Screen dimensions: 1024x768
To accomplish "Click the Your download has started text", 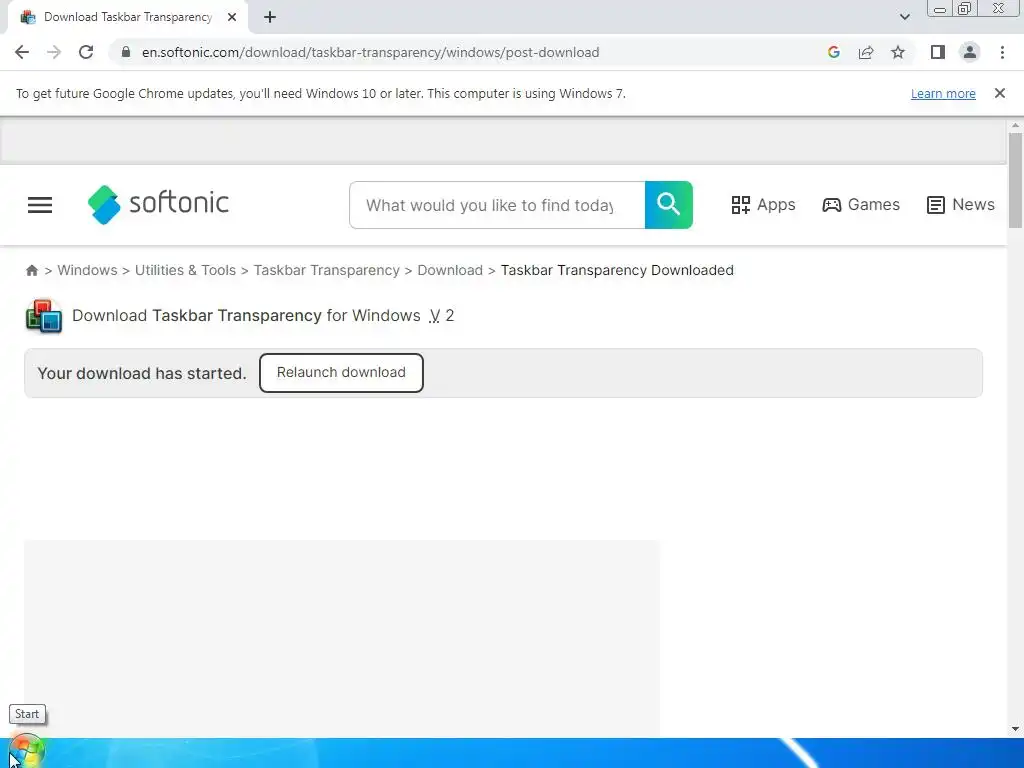I will [142, 374].
